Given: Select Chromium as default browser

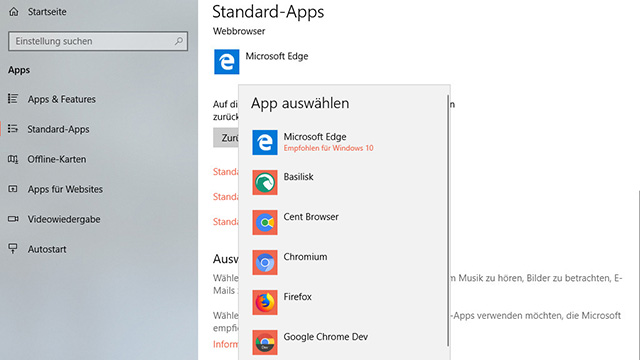Looking at the screenshot, I should point(305,257).
